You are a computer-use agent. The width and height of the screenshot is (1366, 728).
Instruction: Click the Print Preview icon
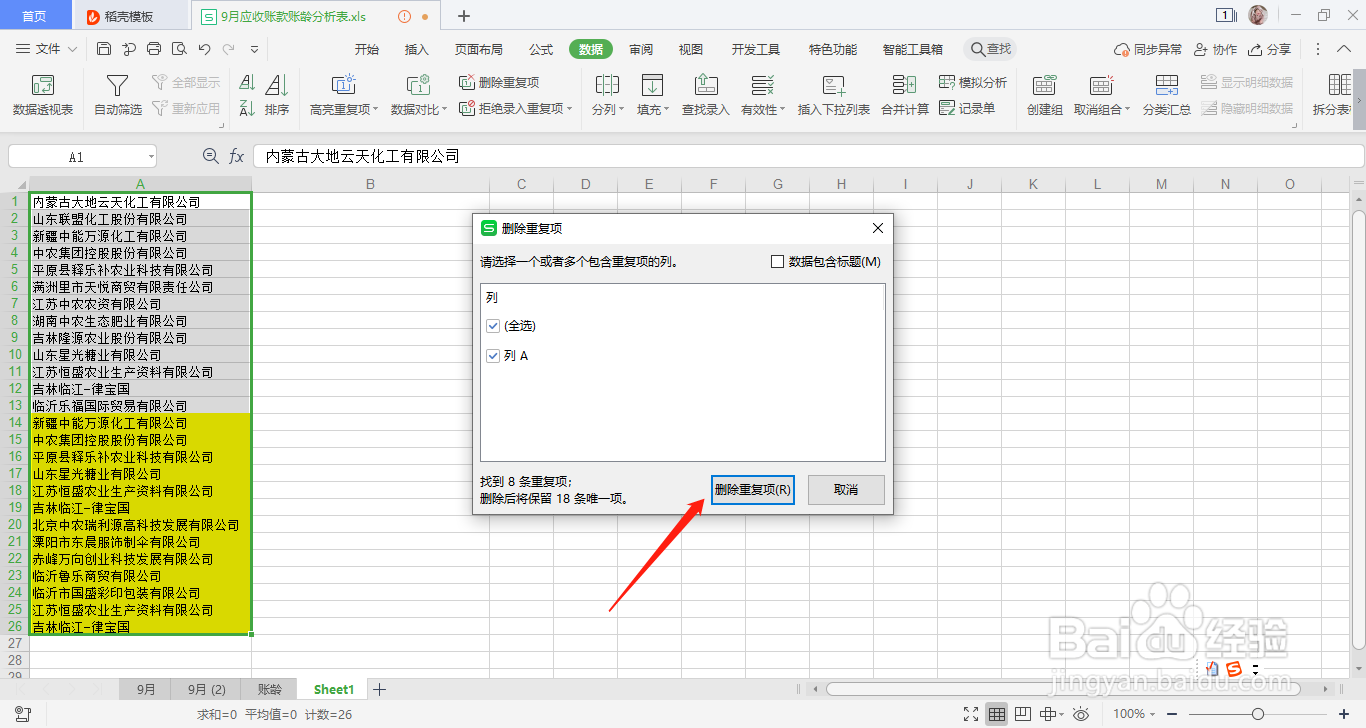pos(179,49)
